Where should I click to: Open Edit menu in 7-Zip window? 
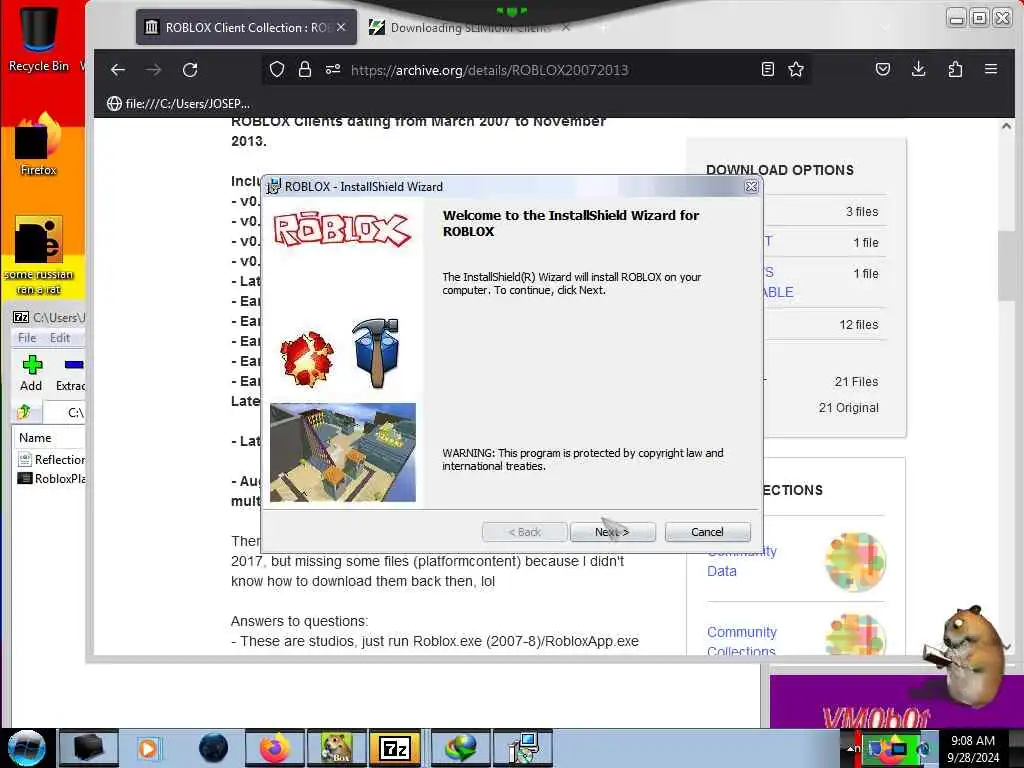59,338
